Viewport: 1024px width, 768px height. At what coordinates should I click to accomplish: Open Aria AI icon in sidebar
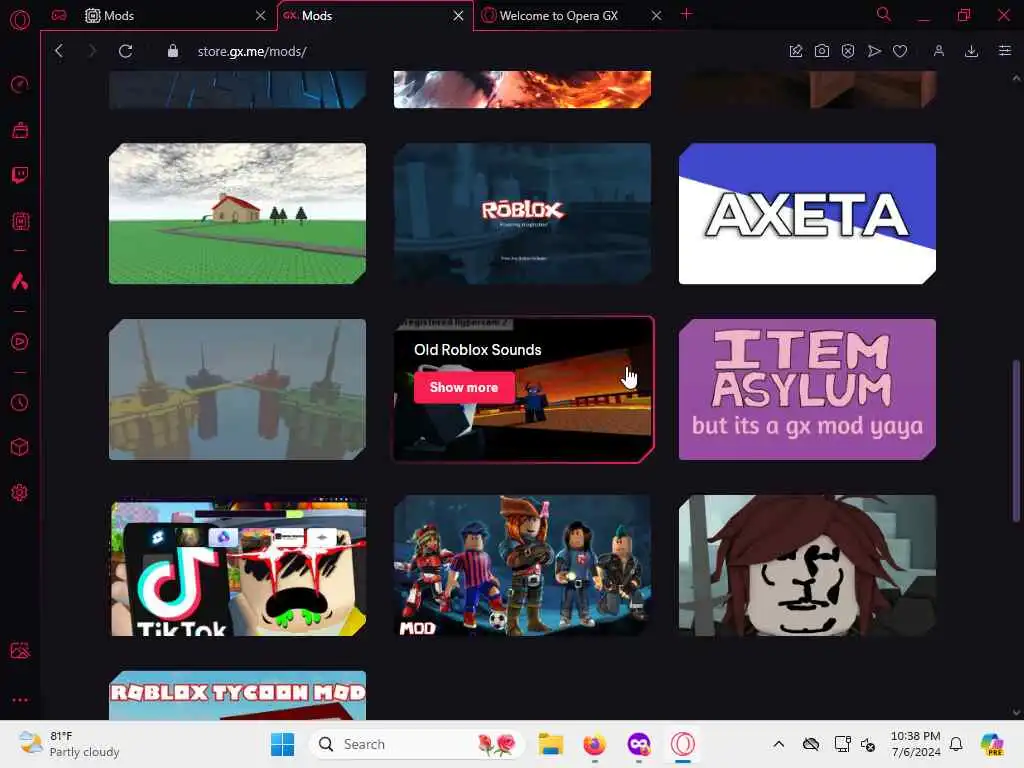click(20, 281)
